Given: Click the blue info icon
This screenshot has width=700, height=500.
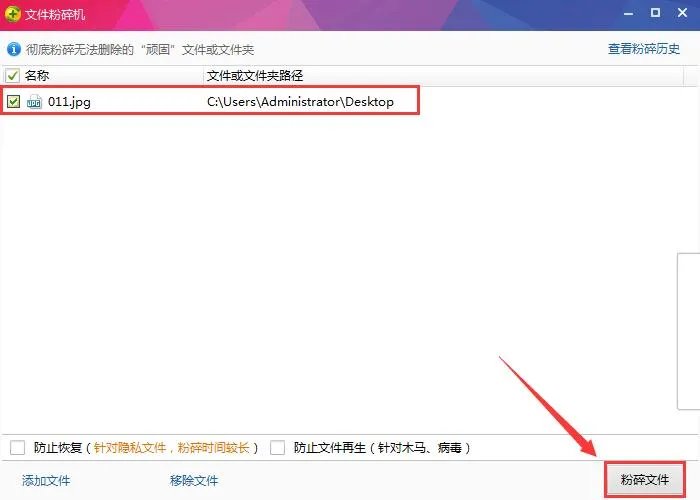Looking at the screenshot, I should tap(14, 49).
